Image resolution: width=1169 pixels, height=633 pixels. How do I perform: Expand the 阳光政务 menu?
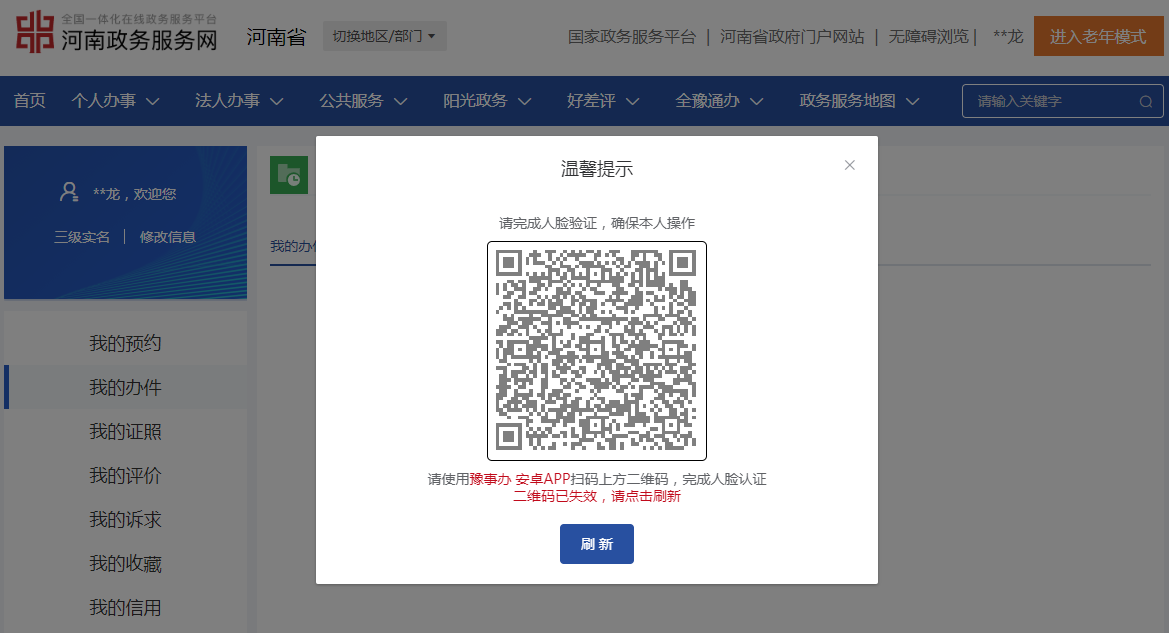pyautogui.click(x=487, y=101)
